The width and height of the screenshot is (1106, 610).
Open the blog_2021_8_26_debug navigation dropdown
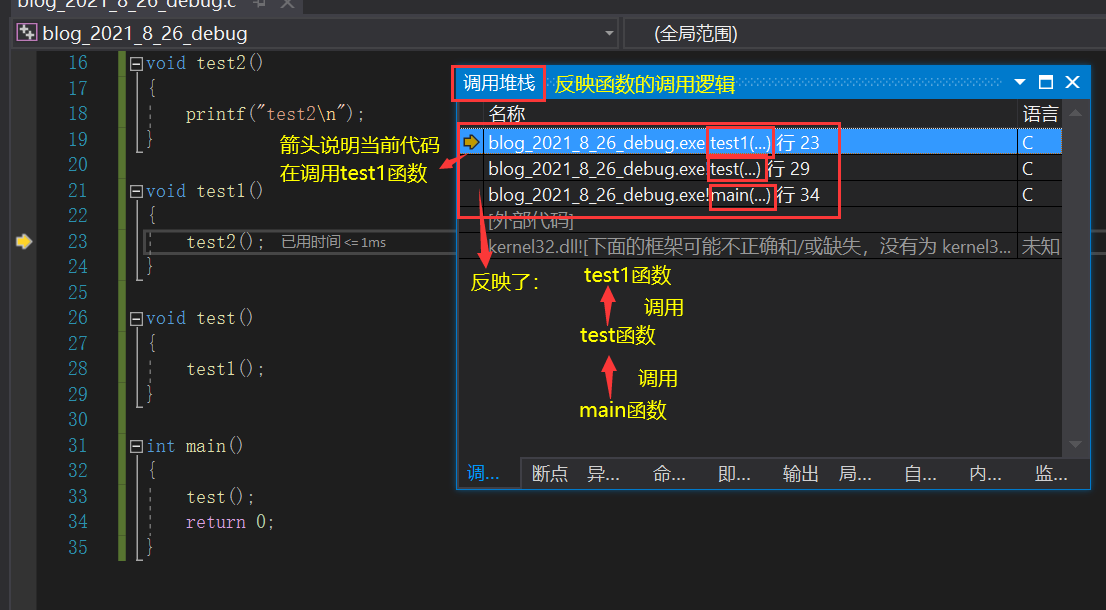608,33
